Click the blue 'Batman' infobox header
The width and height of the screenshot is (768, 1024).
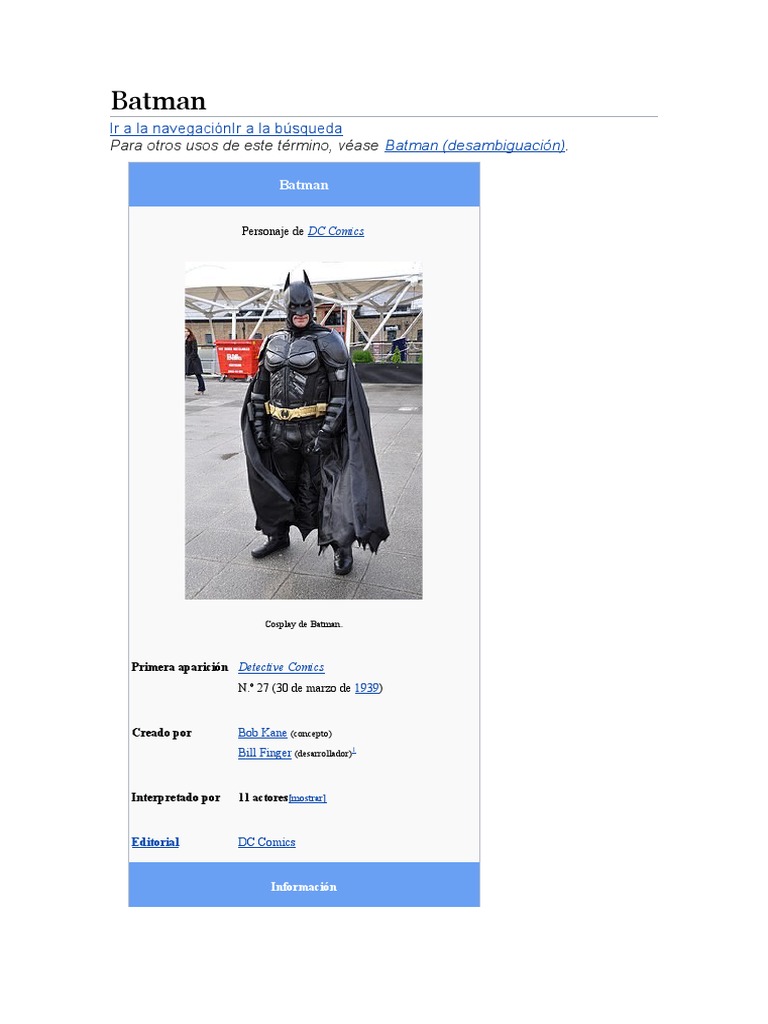point(304,185)
